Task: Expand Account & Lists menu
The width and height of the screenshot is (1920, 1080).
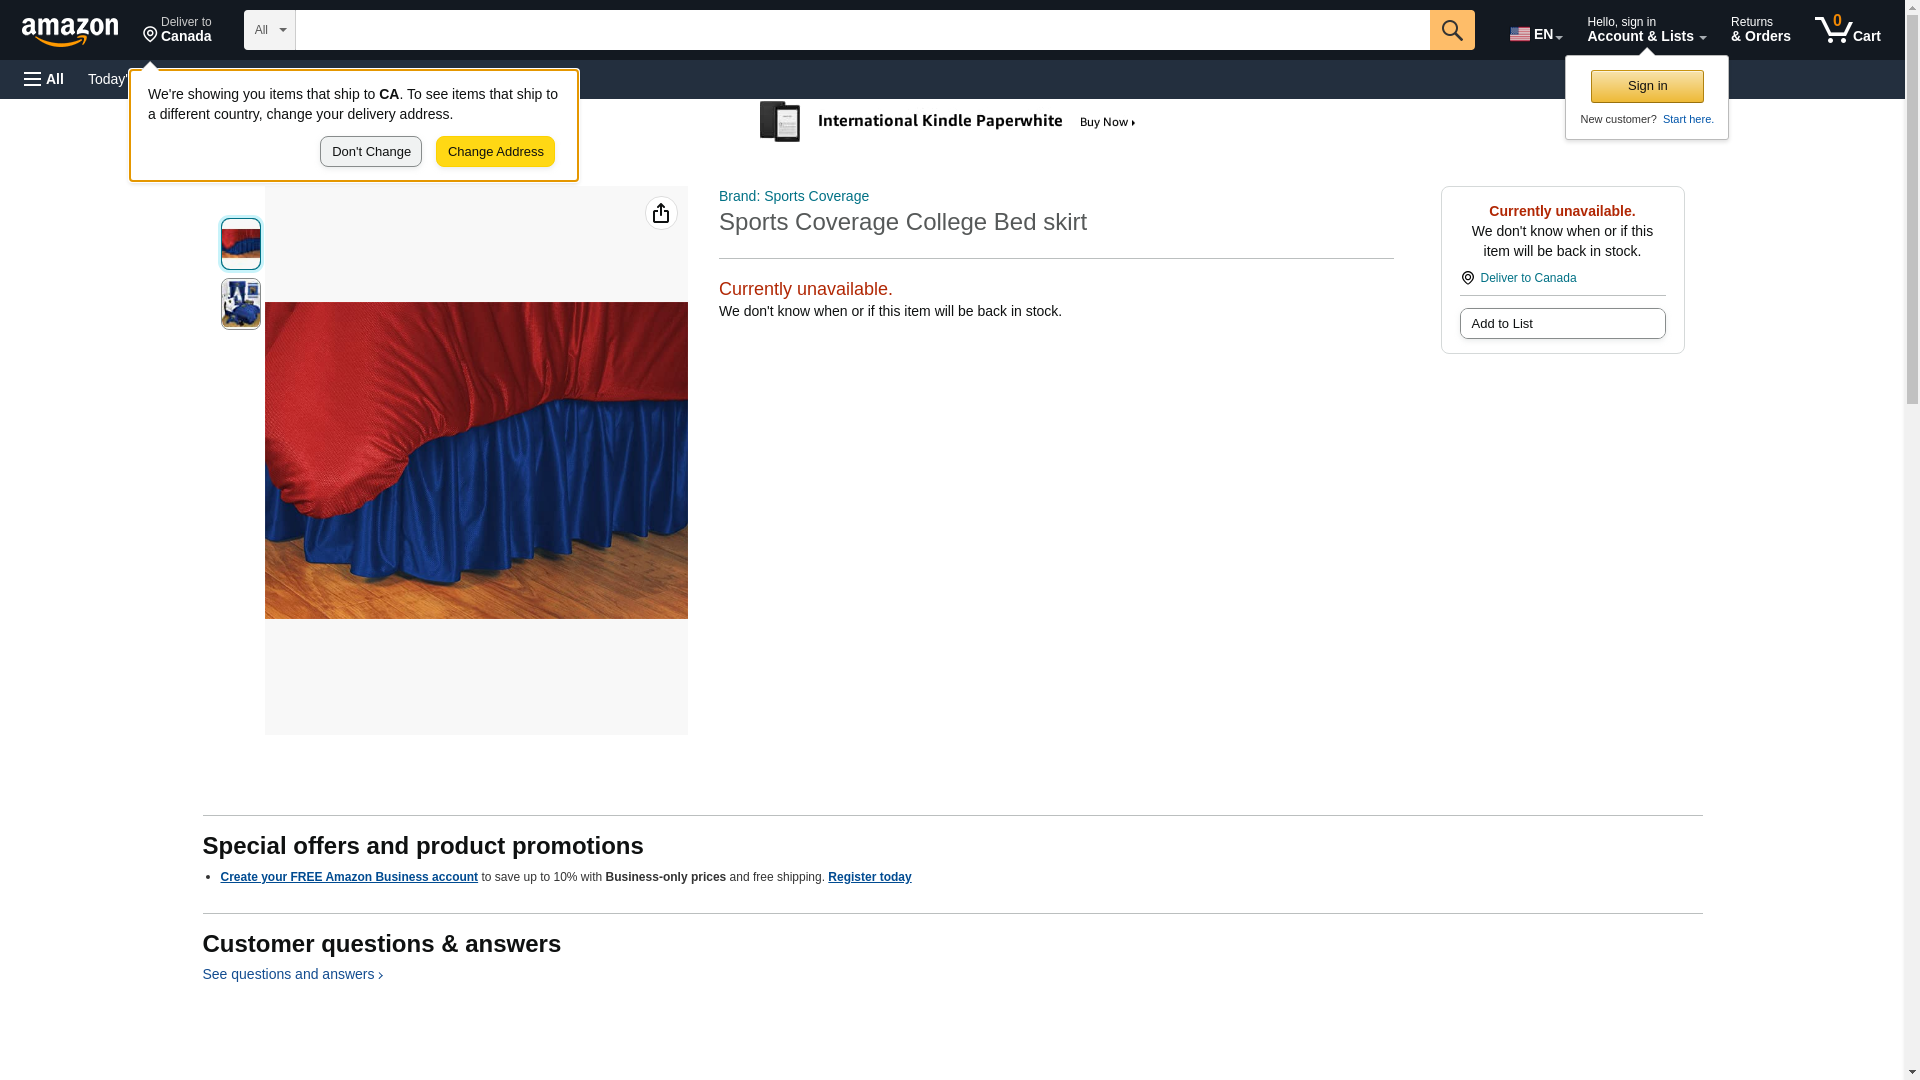Action: (x=1646, y=30)
